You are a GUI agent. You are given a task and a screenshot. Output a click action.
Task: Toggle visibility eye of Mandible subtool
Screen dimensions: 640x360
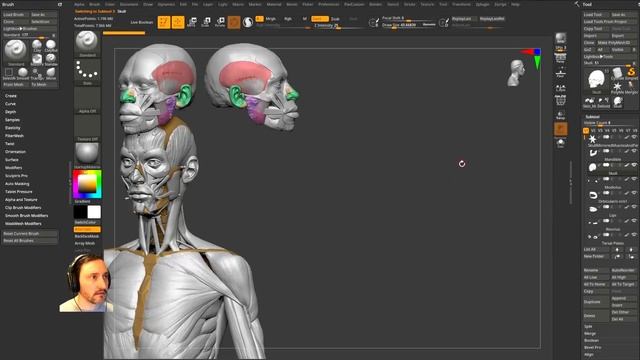[634, 151]
